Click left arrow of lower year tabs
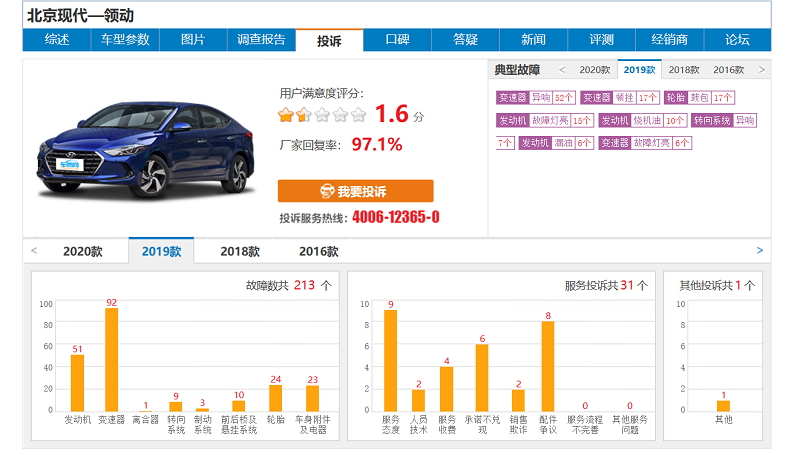800x455 pixels. tap(34, 250)
